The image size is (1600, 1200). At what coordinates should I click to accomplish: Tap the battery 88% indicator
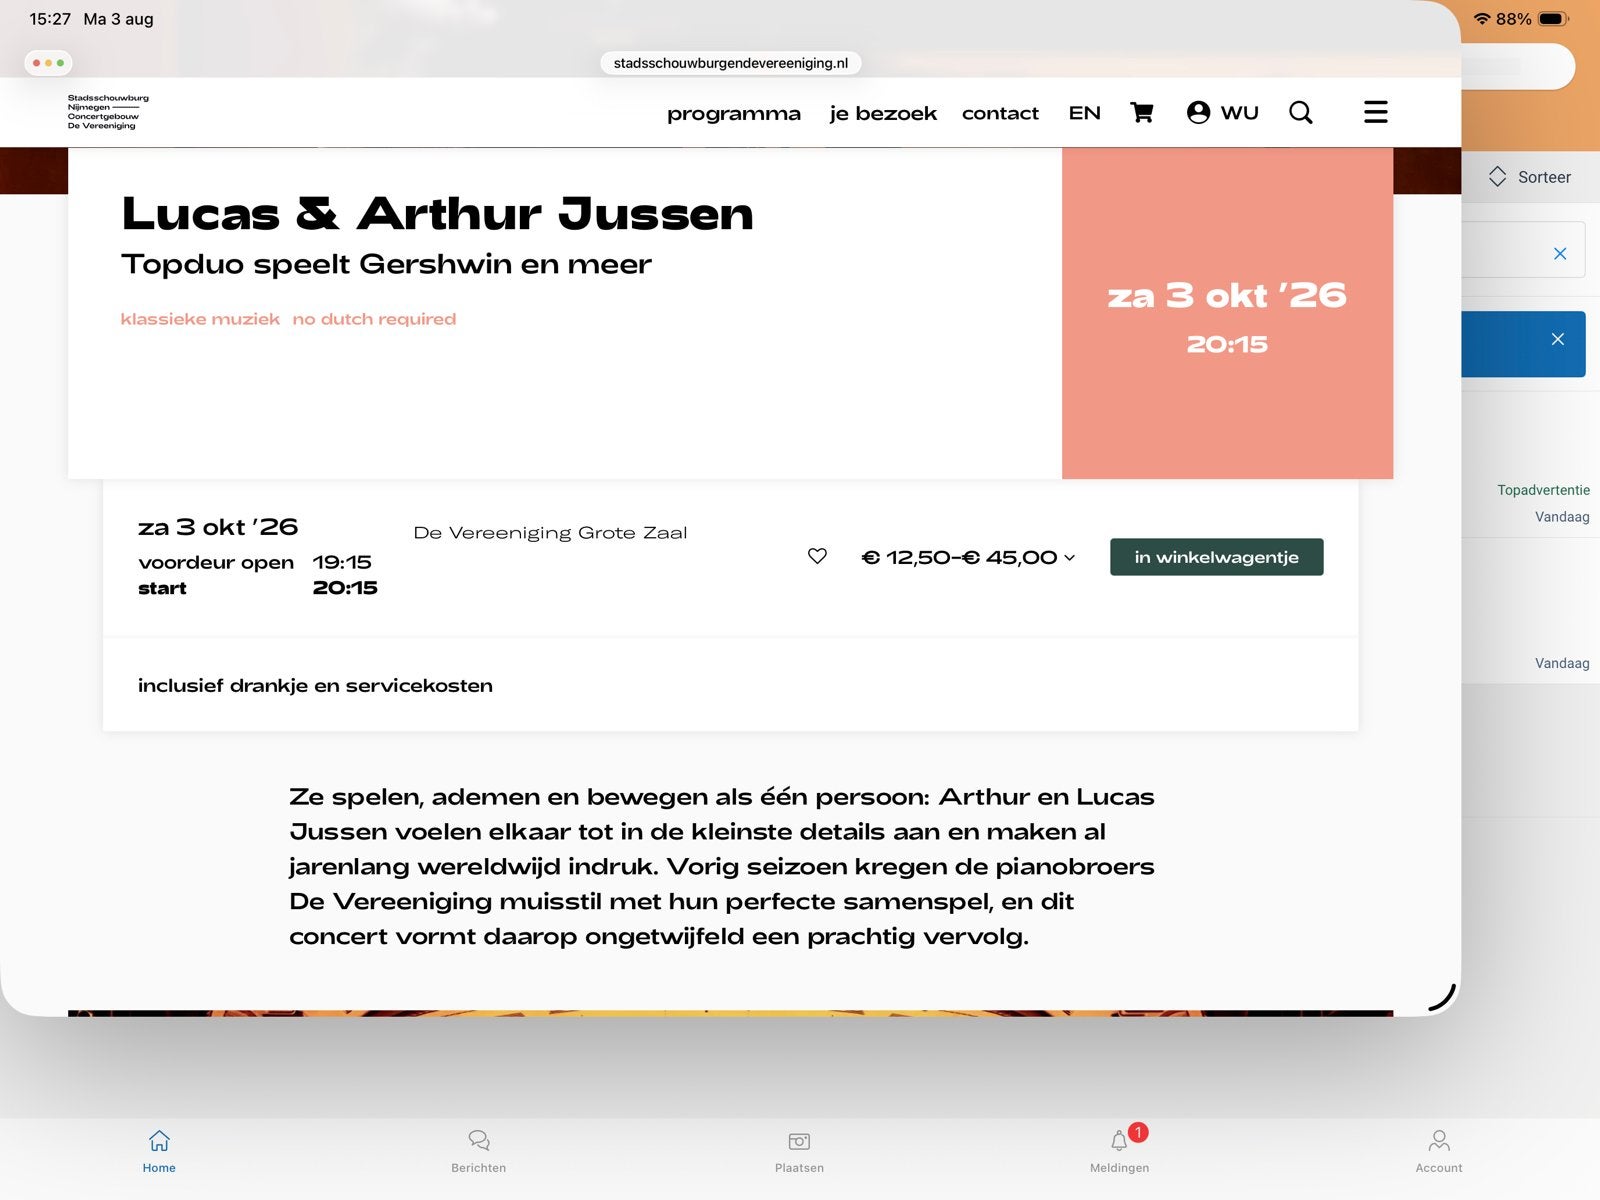1532,19
